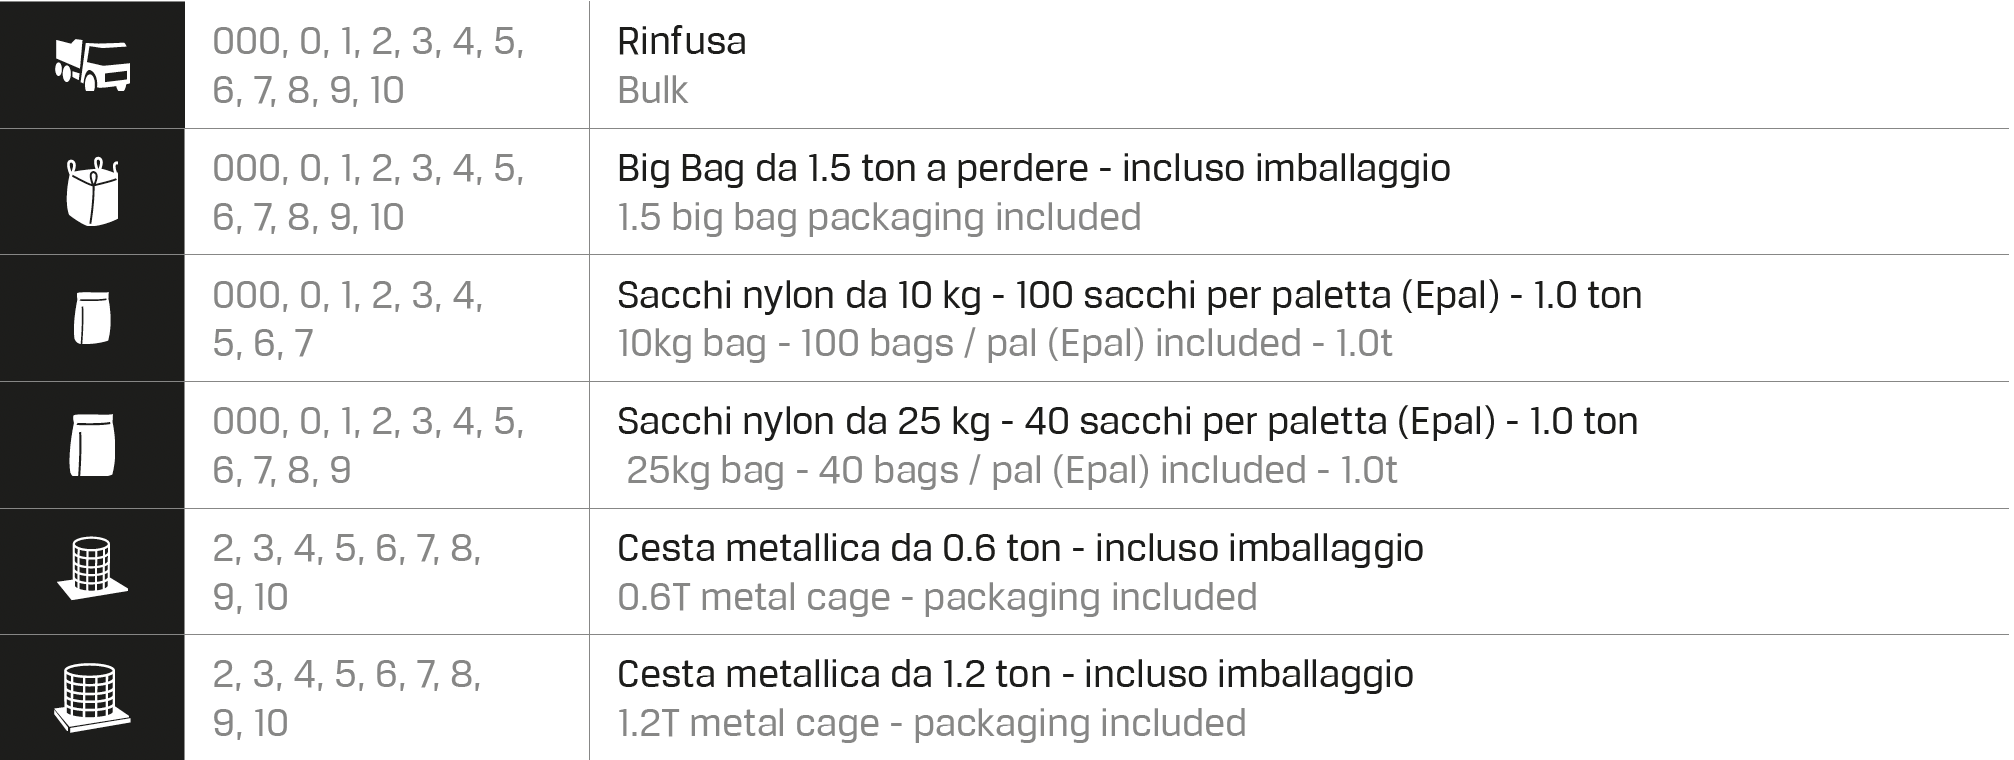Click the 10 kg nylon sack icon

(x=92, y=318)
